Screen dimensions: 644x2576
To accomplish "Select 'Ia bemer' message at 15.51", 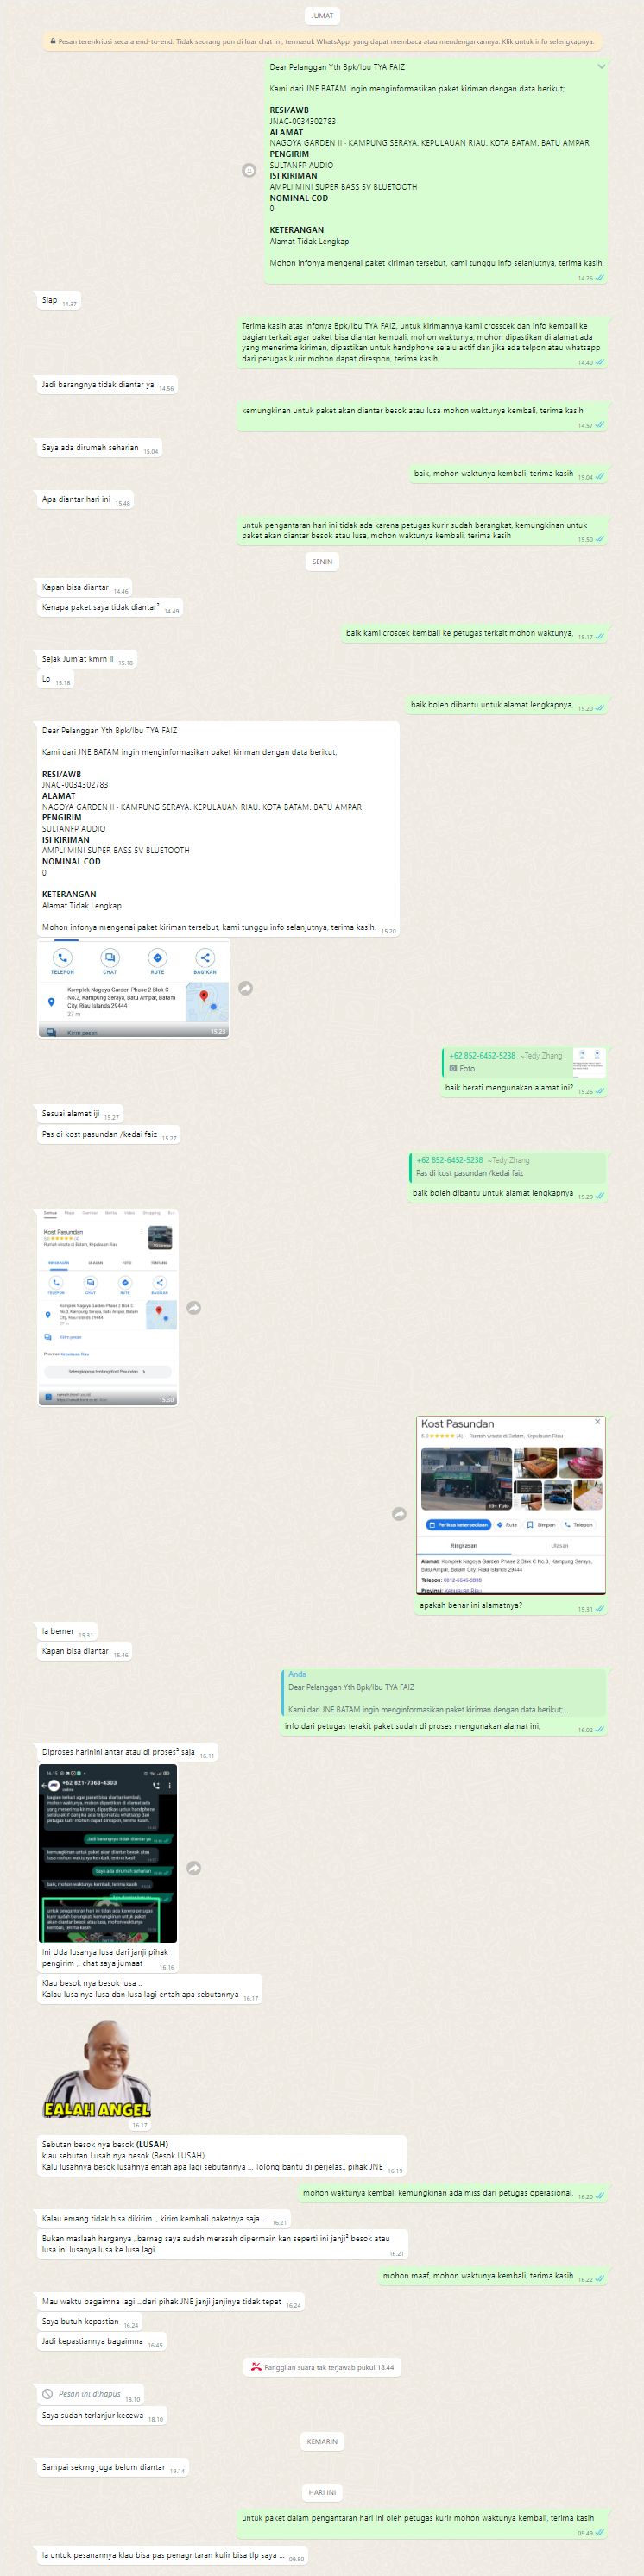I will [x=67, y=1632].
